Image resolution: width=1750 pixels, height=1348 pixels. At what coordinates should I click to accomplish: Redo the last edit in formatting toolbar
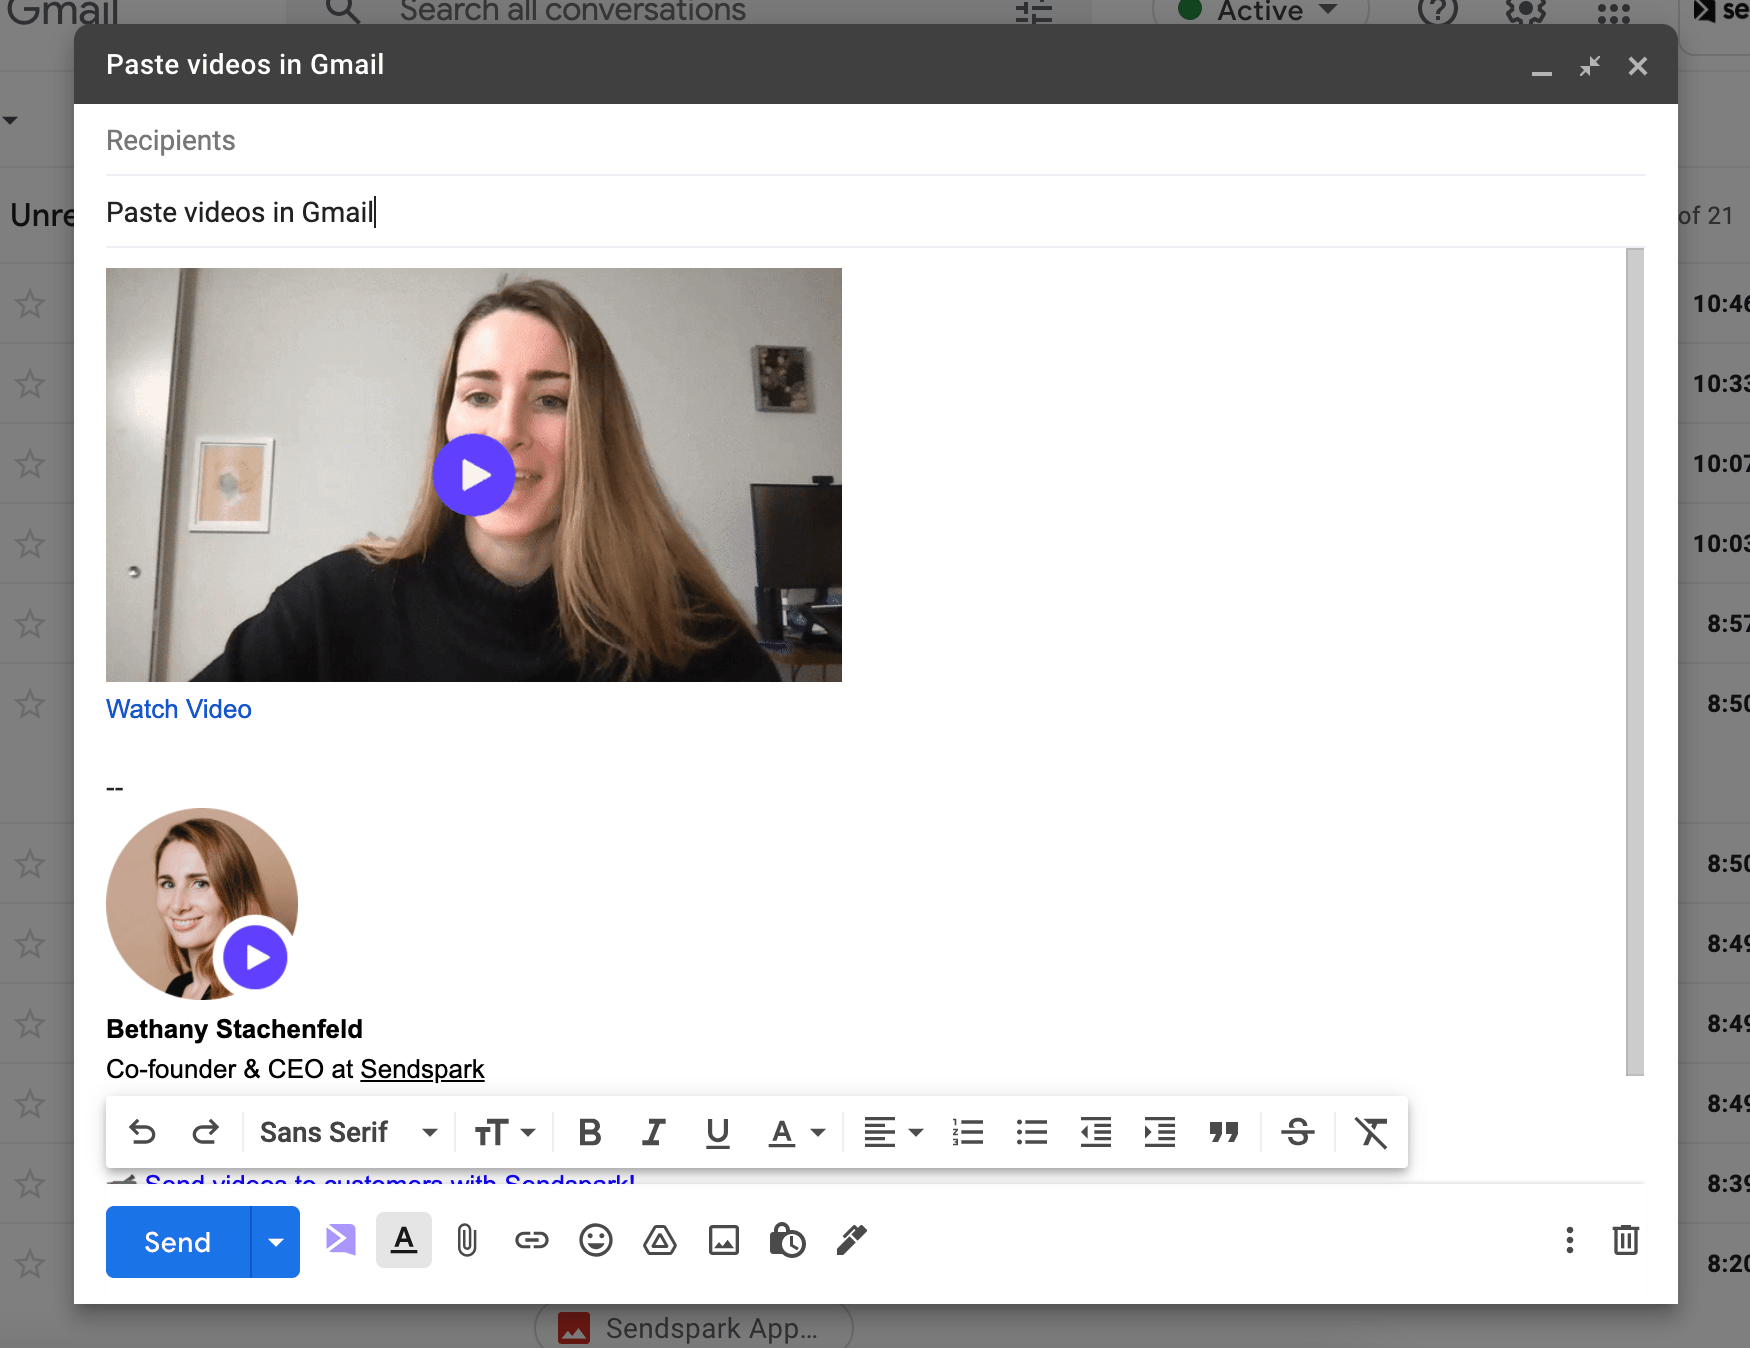(206, 1132)
